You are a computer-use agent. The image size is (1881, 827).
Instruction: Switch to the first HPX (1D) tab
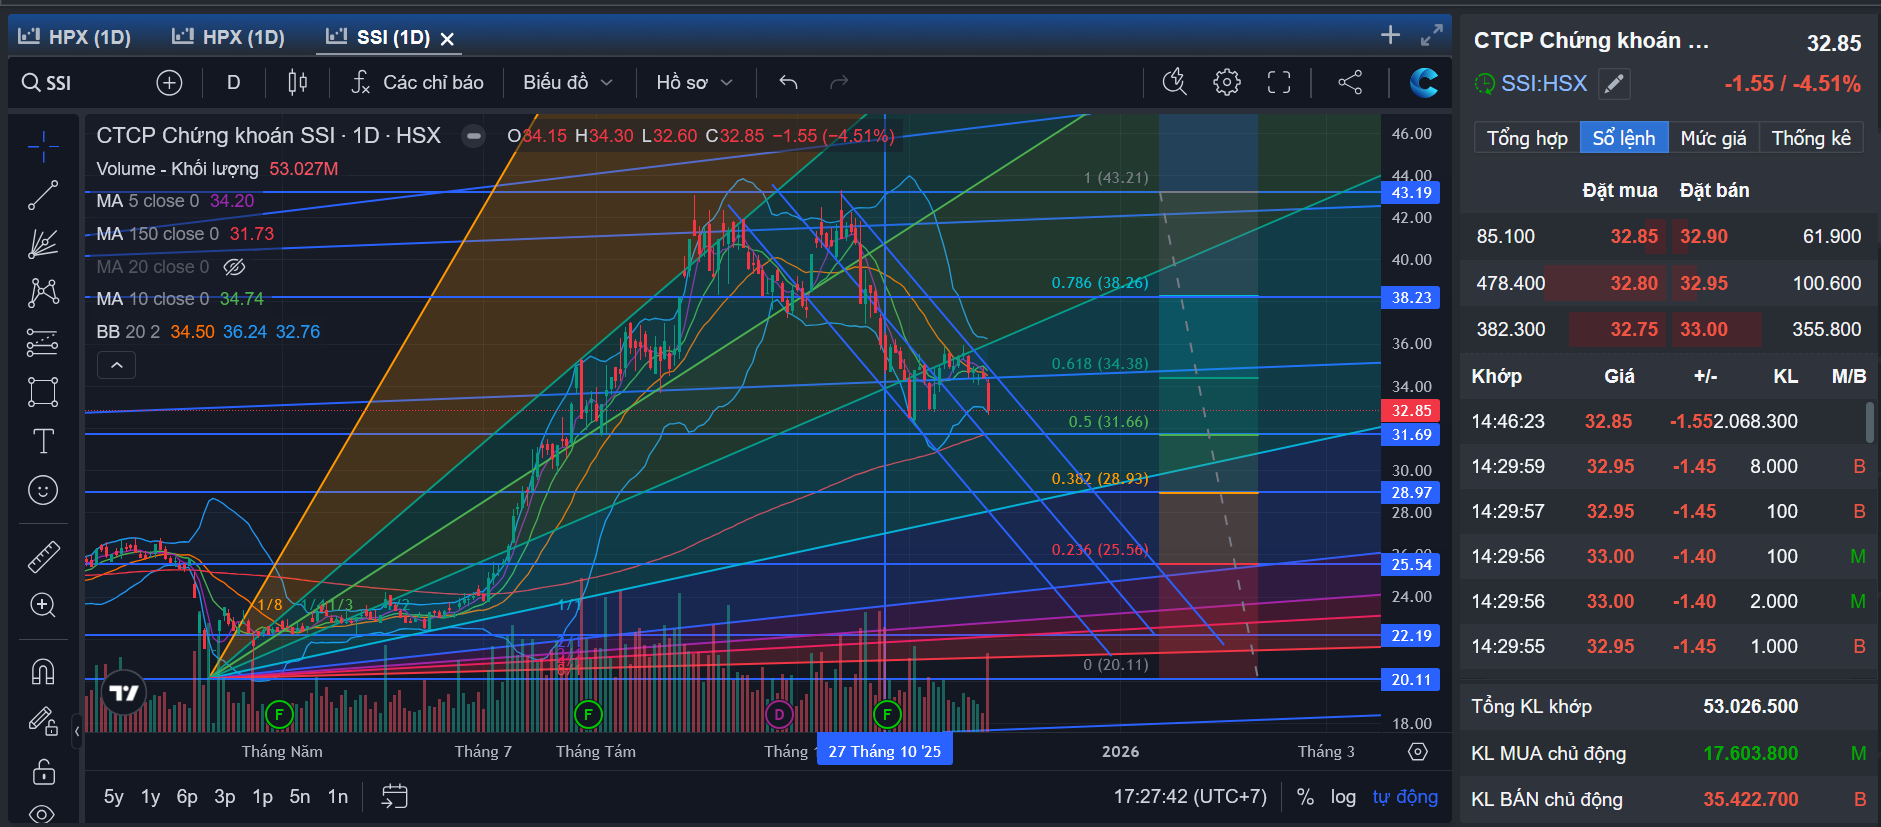[75, 37]
